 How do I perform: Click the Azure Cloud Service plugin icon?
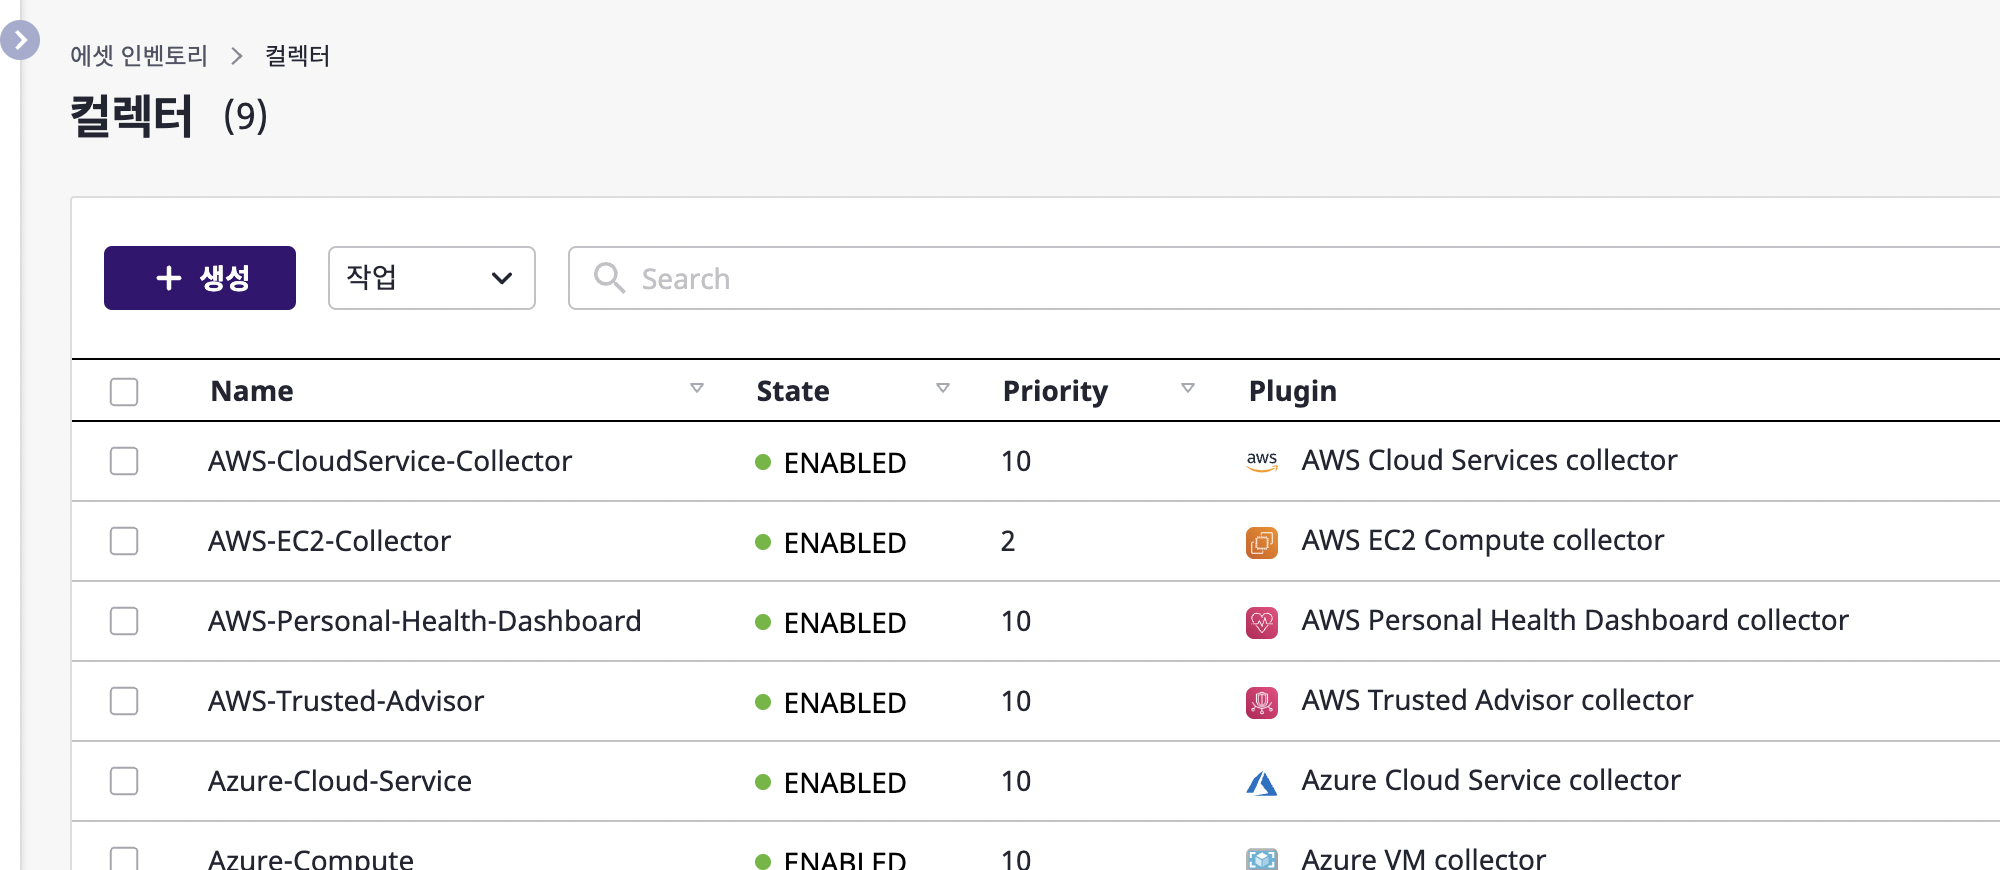[1262, 782]
